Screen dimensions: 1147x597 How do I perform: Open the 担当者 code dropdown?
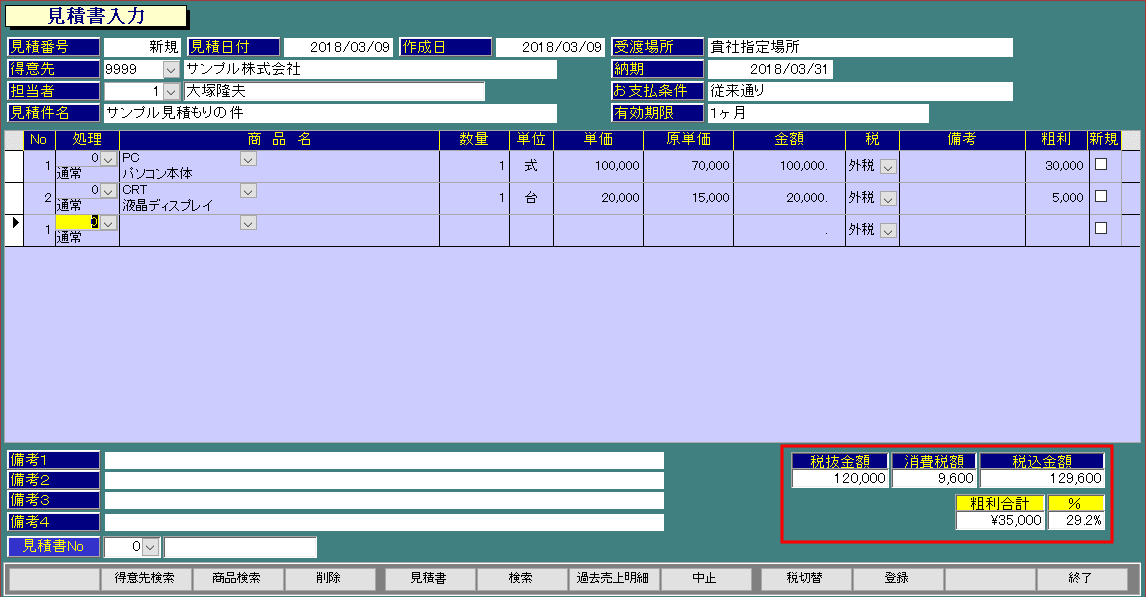(x=170, y=91)
